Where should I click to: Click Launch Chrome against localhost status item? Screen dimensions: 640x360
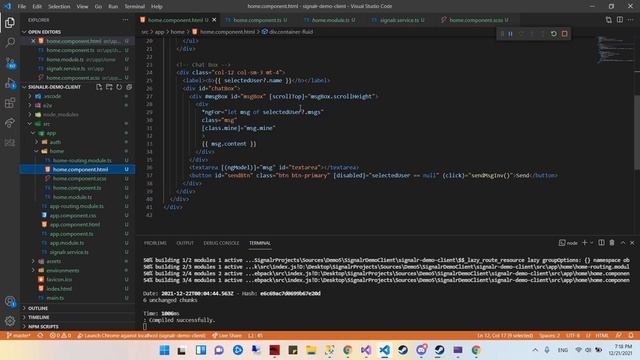coord(141,336)
